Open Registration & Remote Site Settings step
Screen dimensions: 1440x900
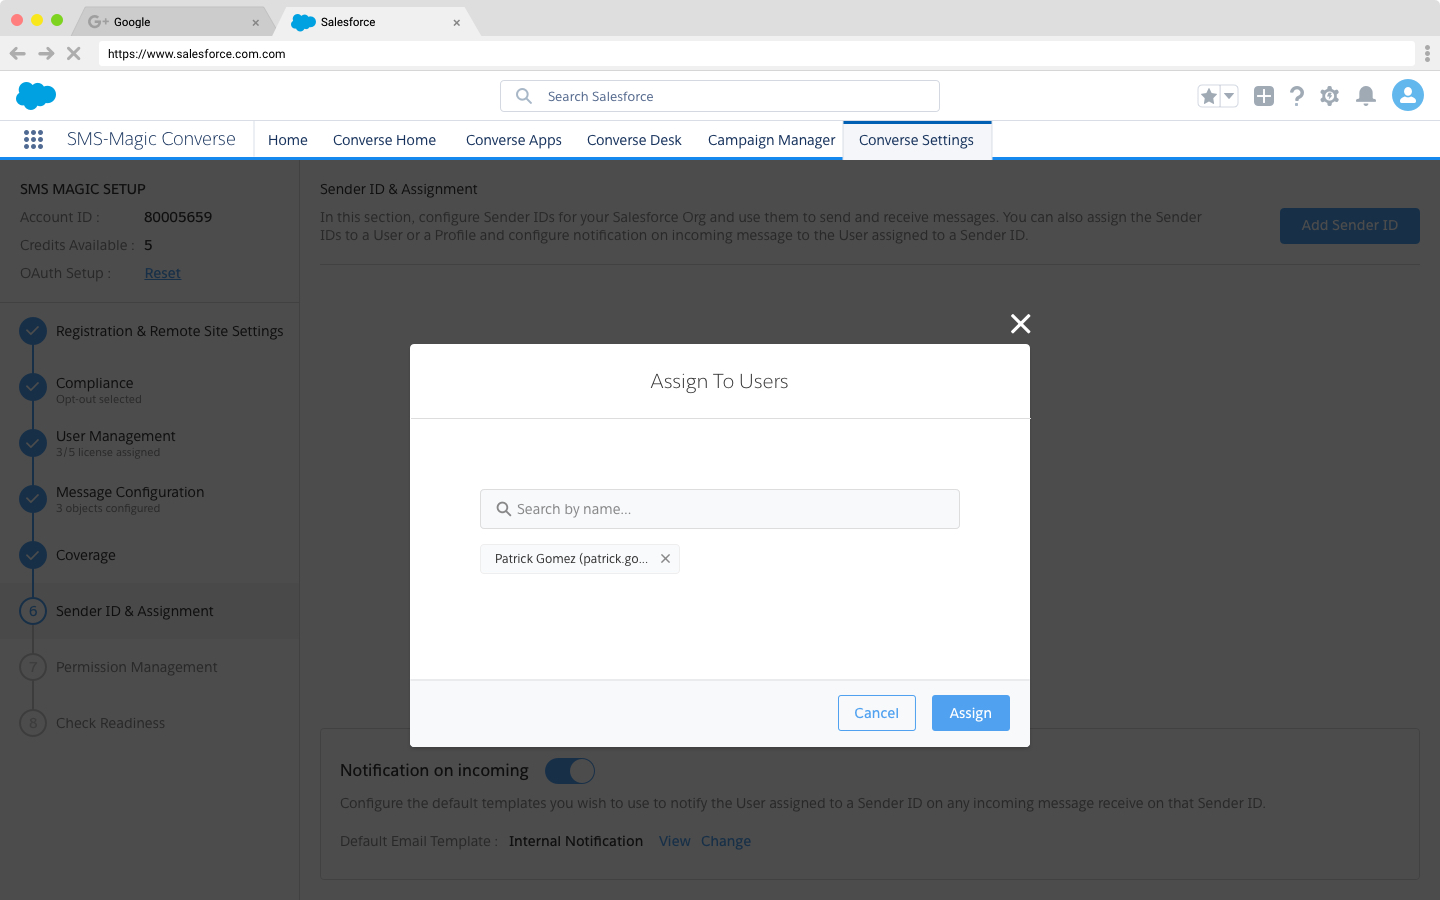click(170, 331)
